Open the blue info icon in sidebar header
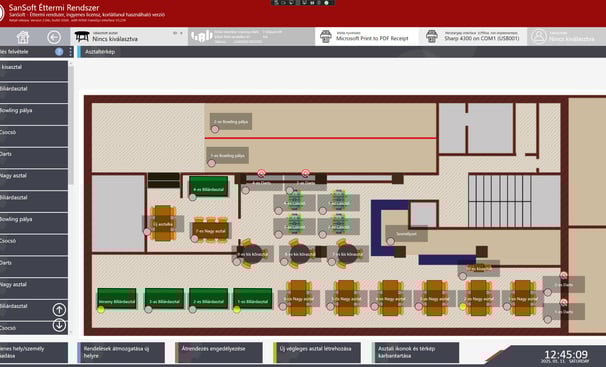 [x=59, y=52]
